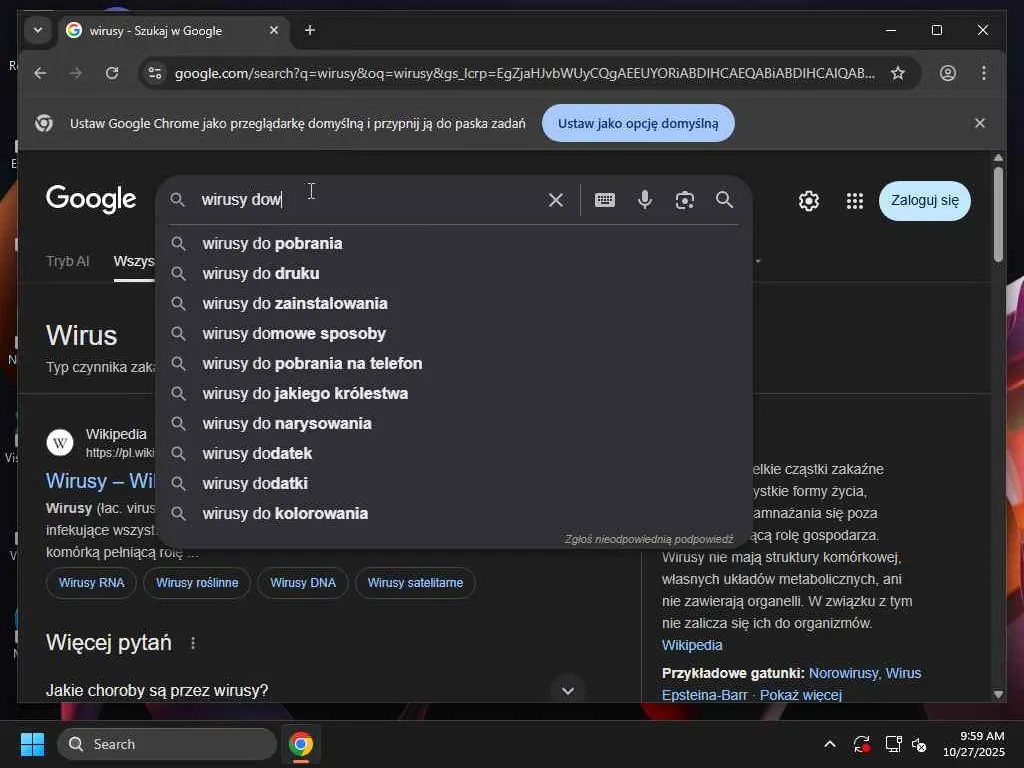
Task: Bookmark this page with the star icon
Action: 898,73
